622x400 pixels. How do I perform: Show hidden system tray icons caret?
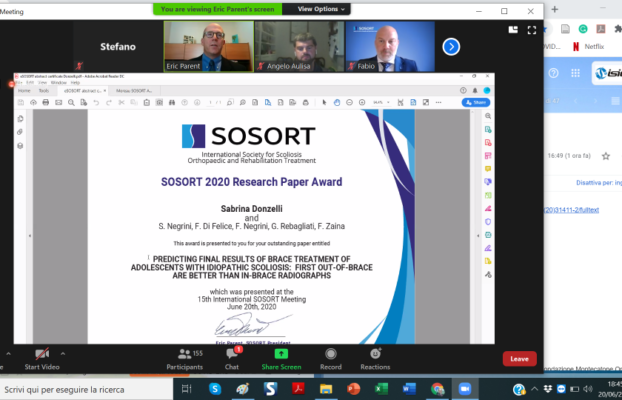[534, 389]
